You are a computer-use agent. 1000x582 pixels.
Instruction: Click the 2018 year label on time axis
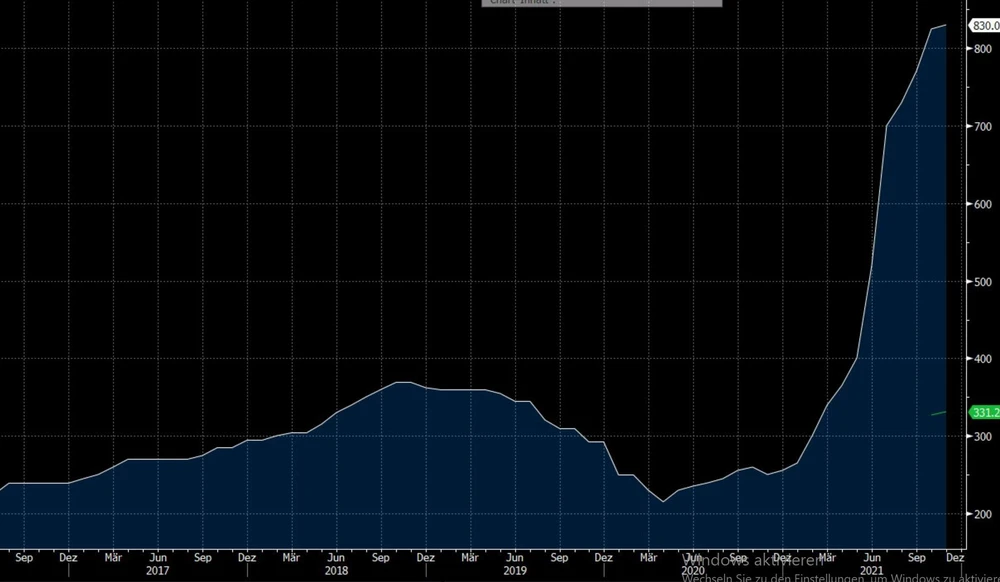coord(335,572)
